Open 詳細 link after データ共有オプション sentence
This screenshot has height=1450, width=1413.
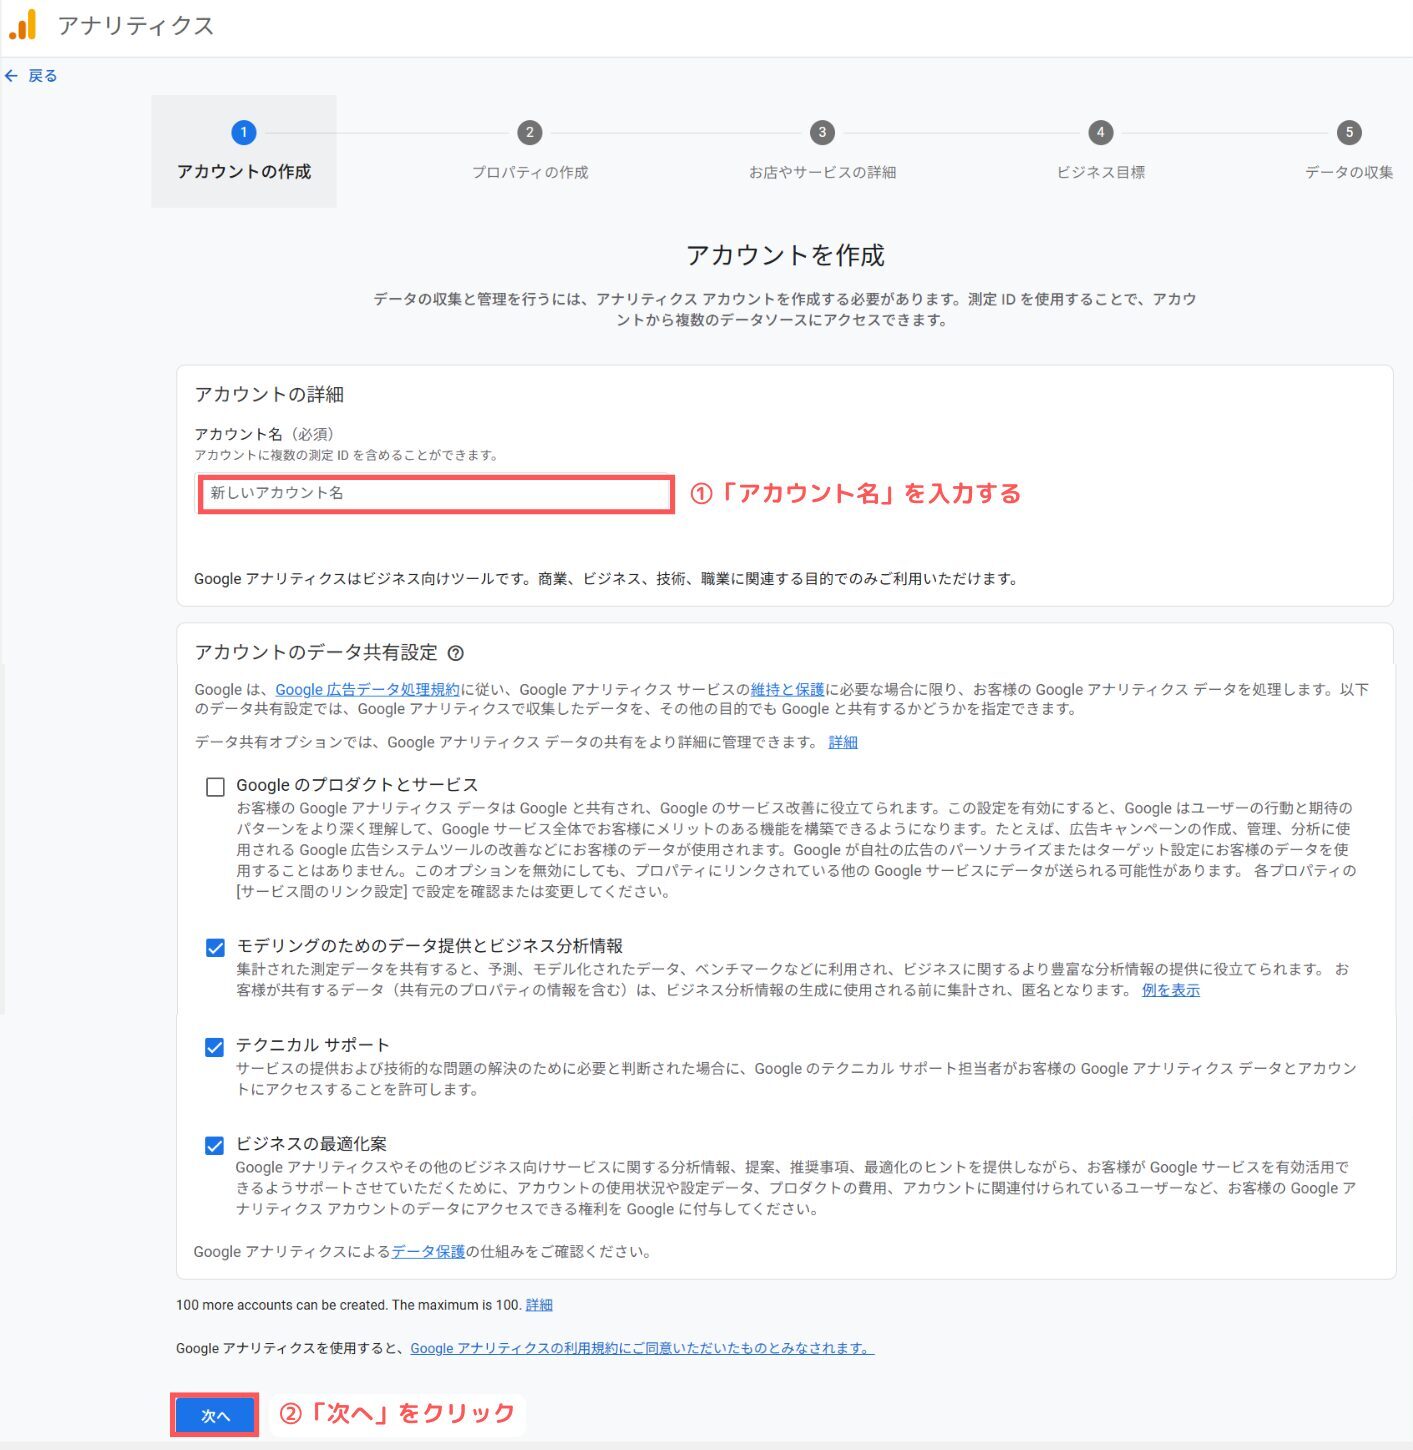[843, 742]
